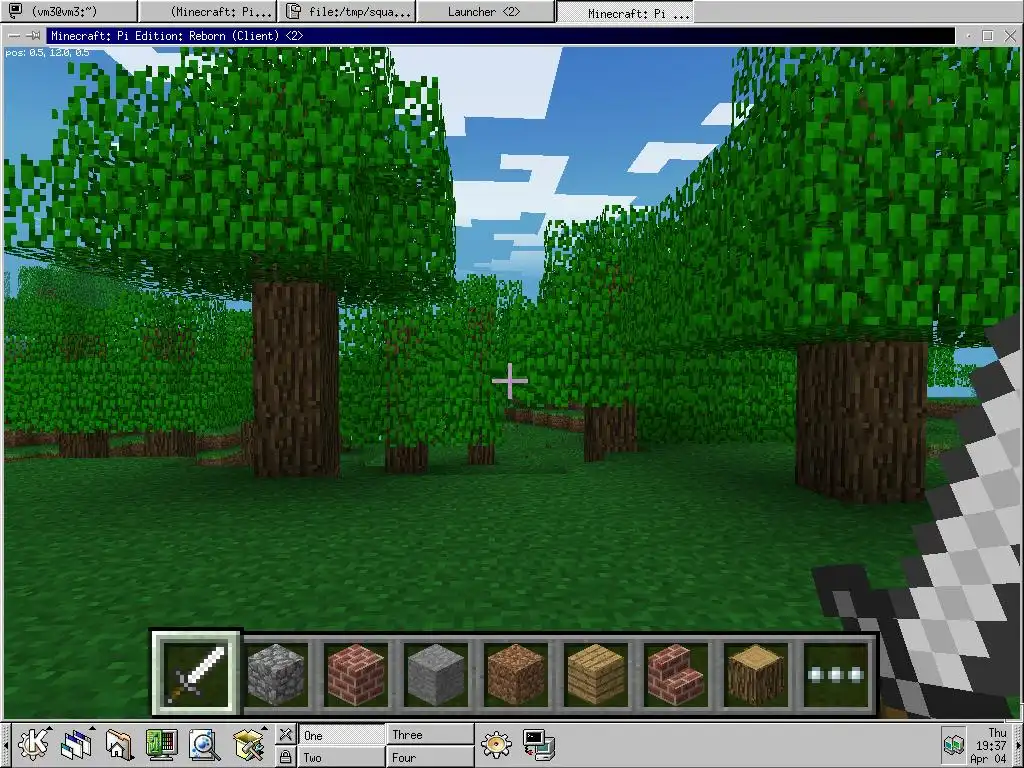This screenshot has height=768, width=1024.
Task: Switch to virtual desktop Two
Action: [x=342, y=758]
